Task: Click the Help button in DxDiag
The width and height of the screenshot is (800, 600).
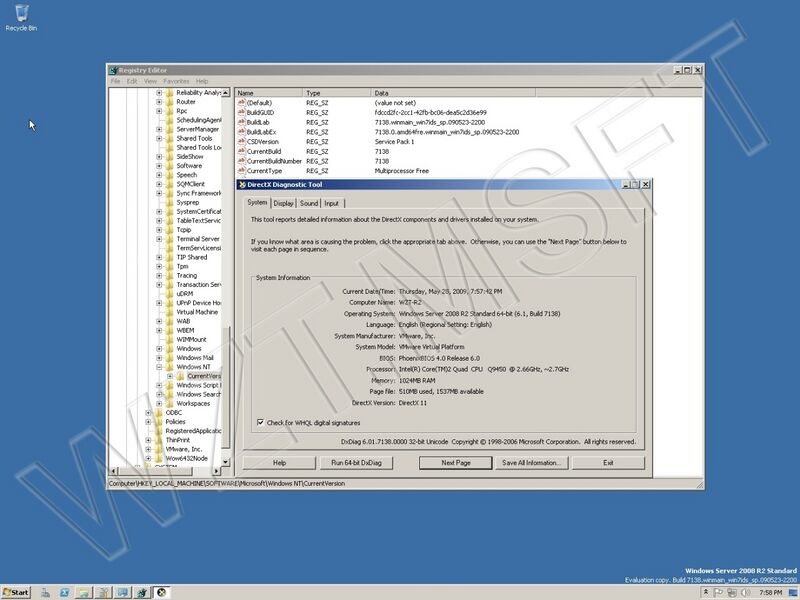Action: (x=279, y=463)
